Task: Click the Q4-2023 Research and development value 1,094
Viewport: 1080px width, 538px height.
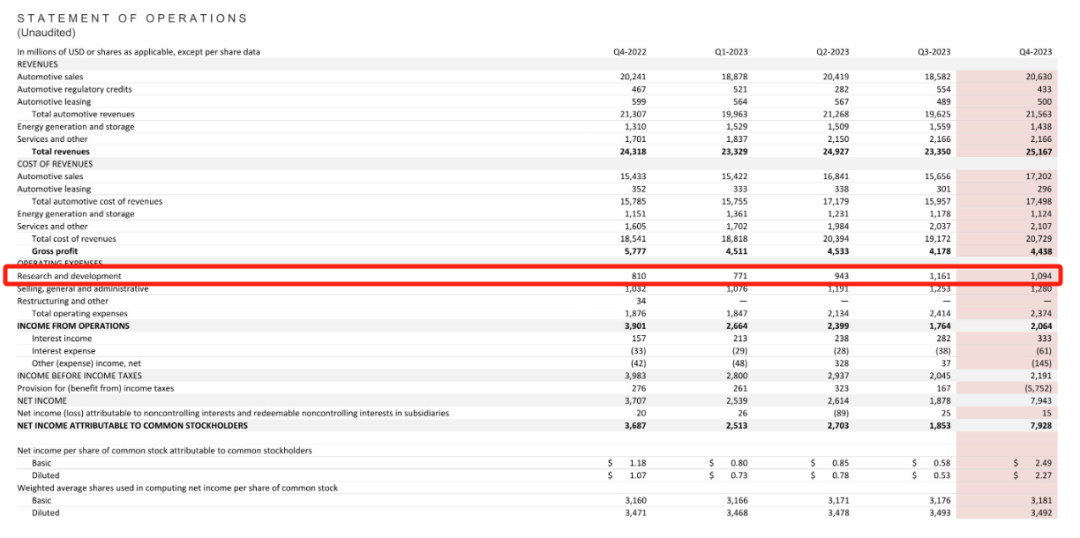Action: click(1040, 276)
